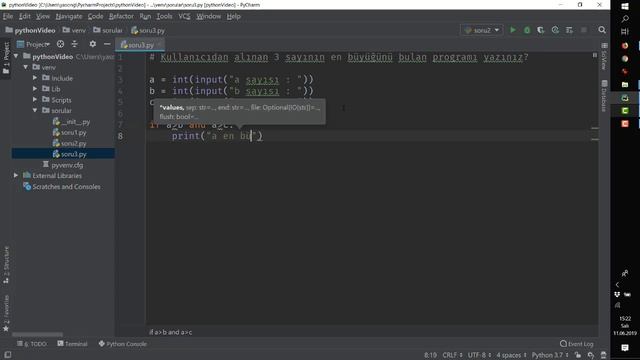Open the profiler run icon

point(555,30)
